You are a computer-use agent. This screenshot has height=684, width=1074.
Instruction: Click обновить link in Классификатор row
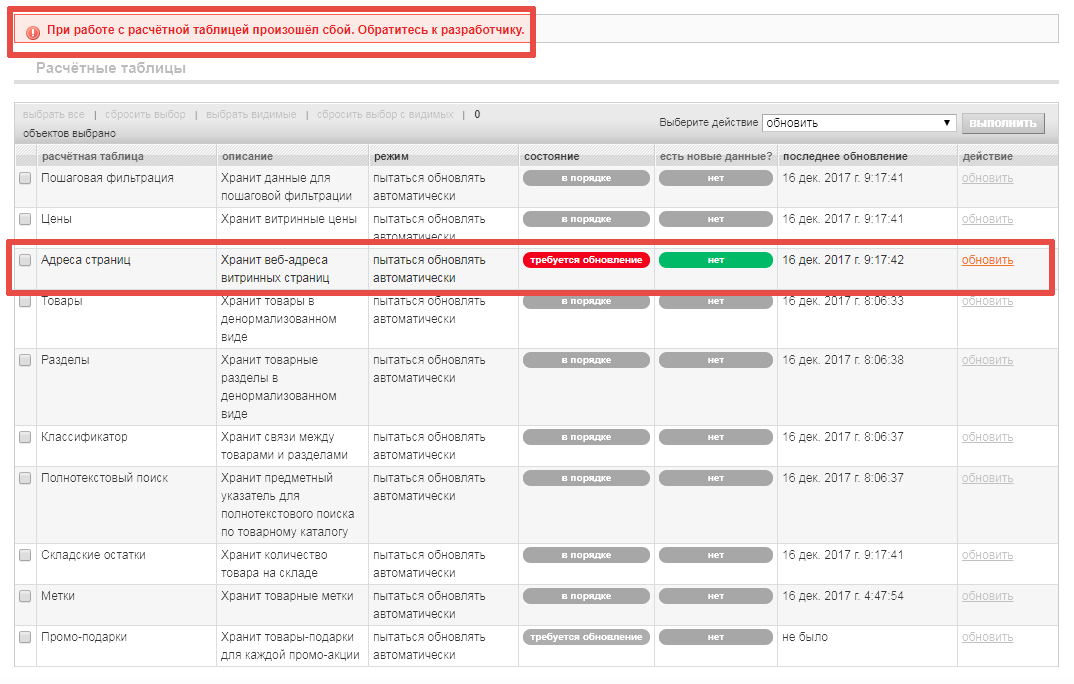[x=987, y=437]
